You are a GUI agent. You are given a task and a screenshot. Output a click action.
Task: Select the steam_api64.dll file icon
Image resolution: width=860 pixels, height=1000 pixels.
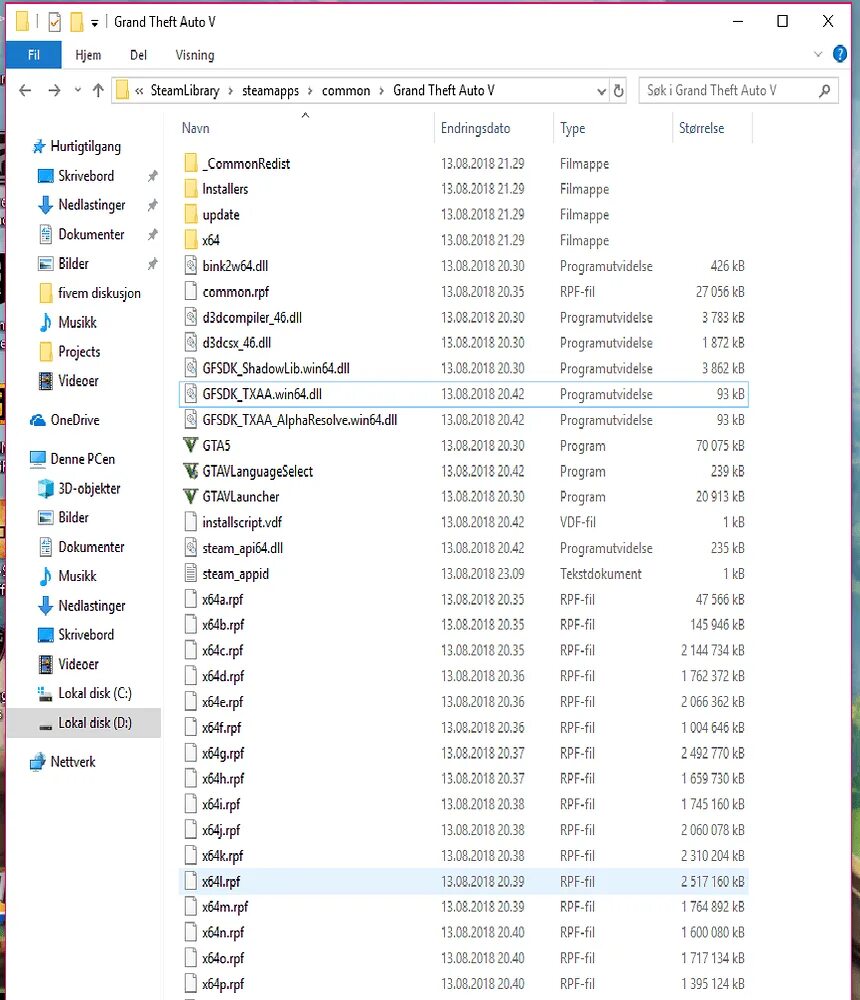[x=190, y=548]
